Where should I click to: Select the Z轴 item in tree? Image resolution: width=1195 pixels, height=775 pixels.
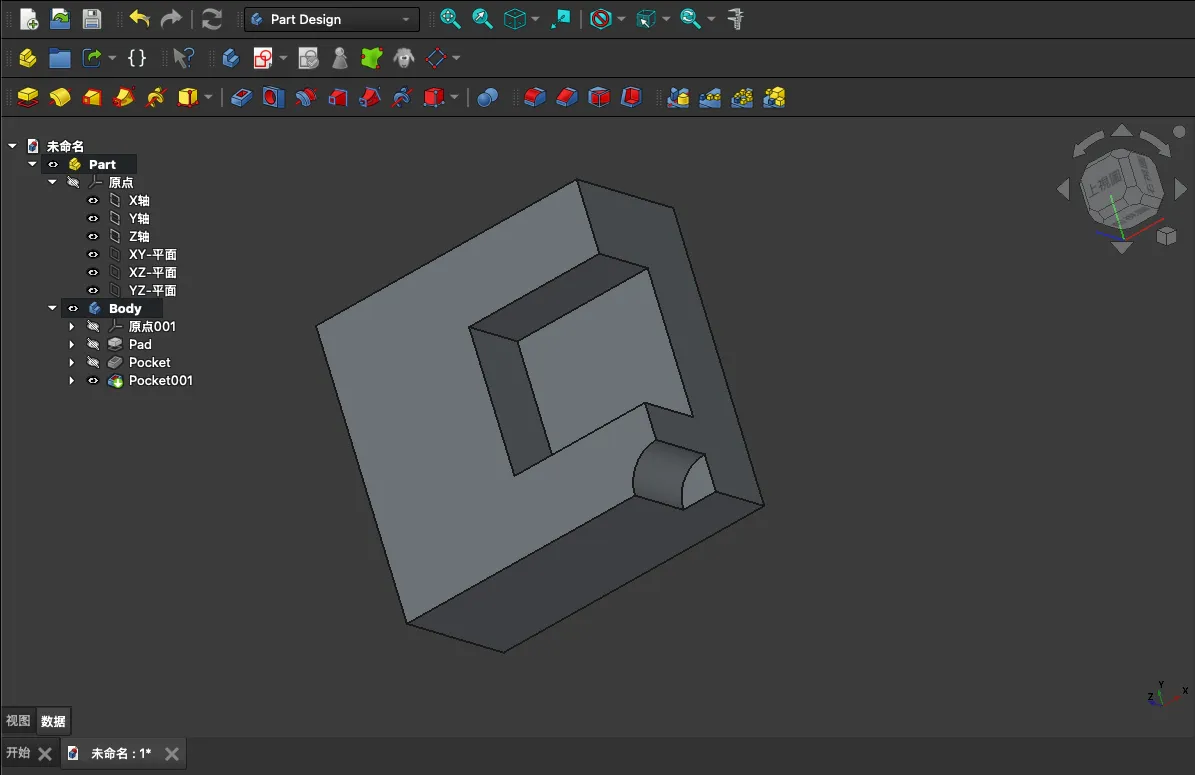pos(139,237)
